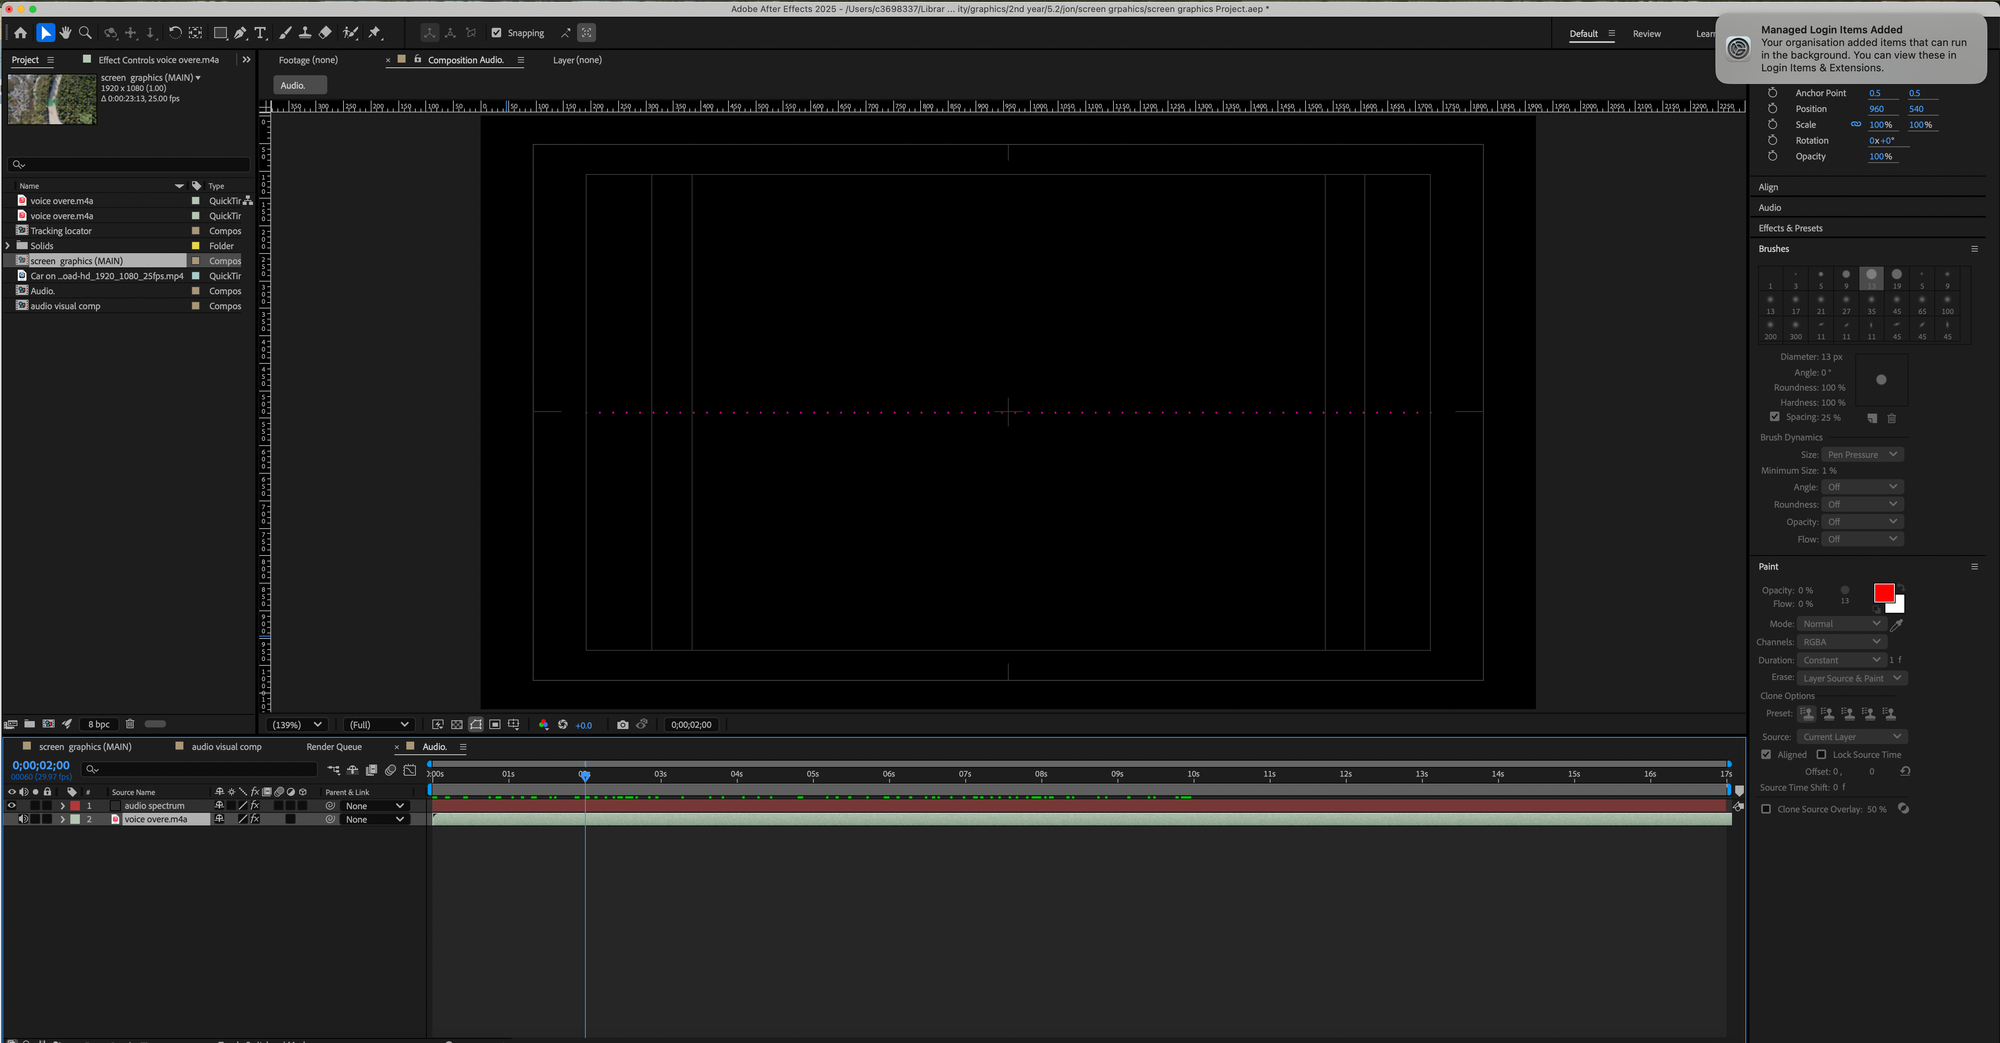Expand the Solids folder in Project panel
The width and height of the screenshot is (2000, 1043).
coord(8,246)
